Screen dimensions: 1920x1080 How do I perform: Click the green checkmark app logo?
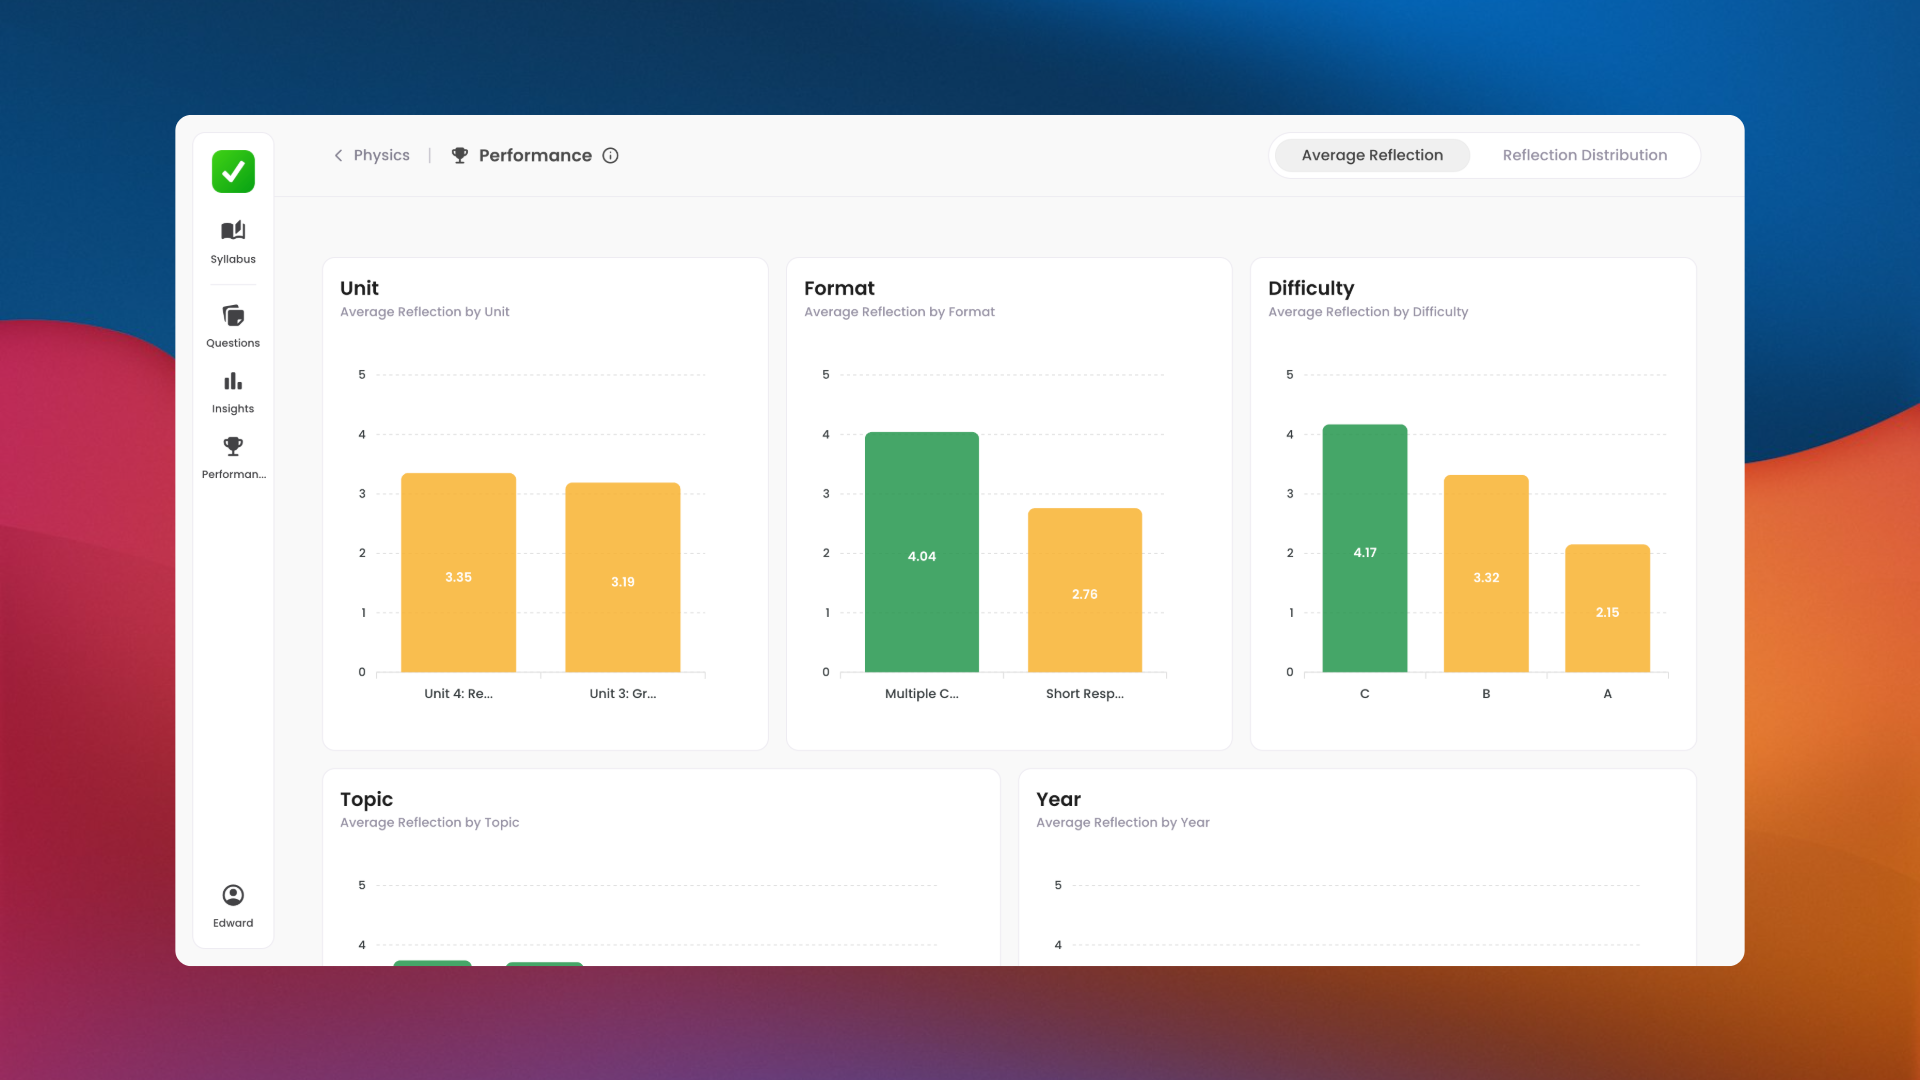tap(233, 171)
